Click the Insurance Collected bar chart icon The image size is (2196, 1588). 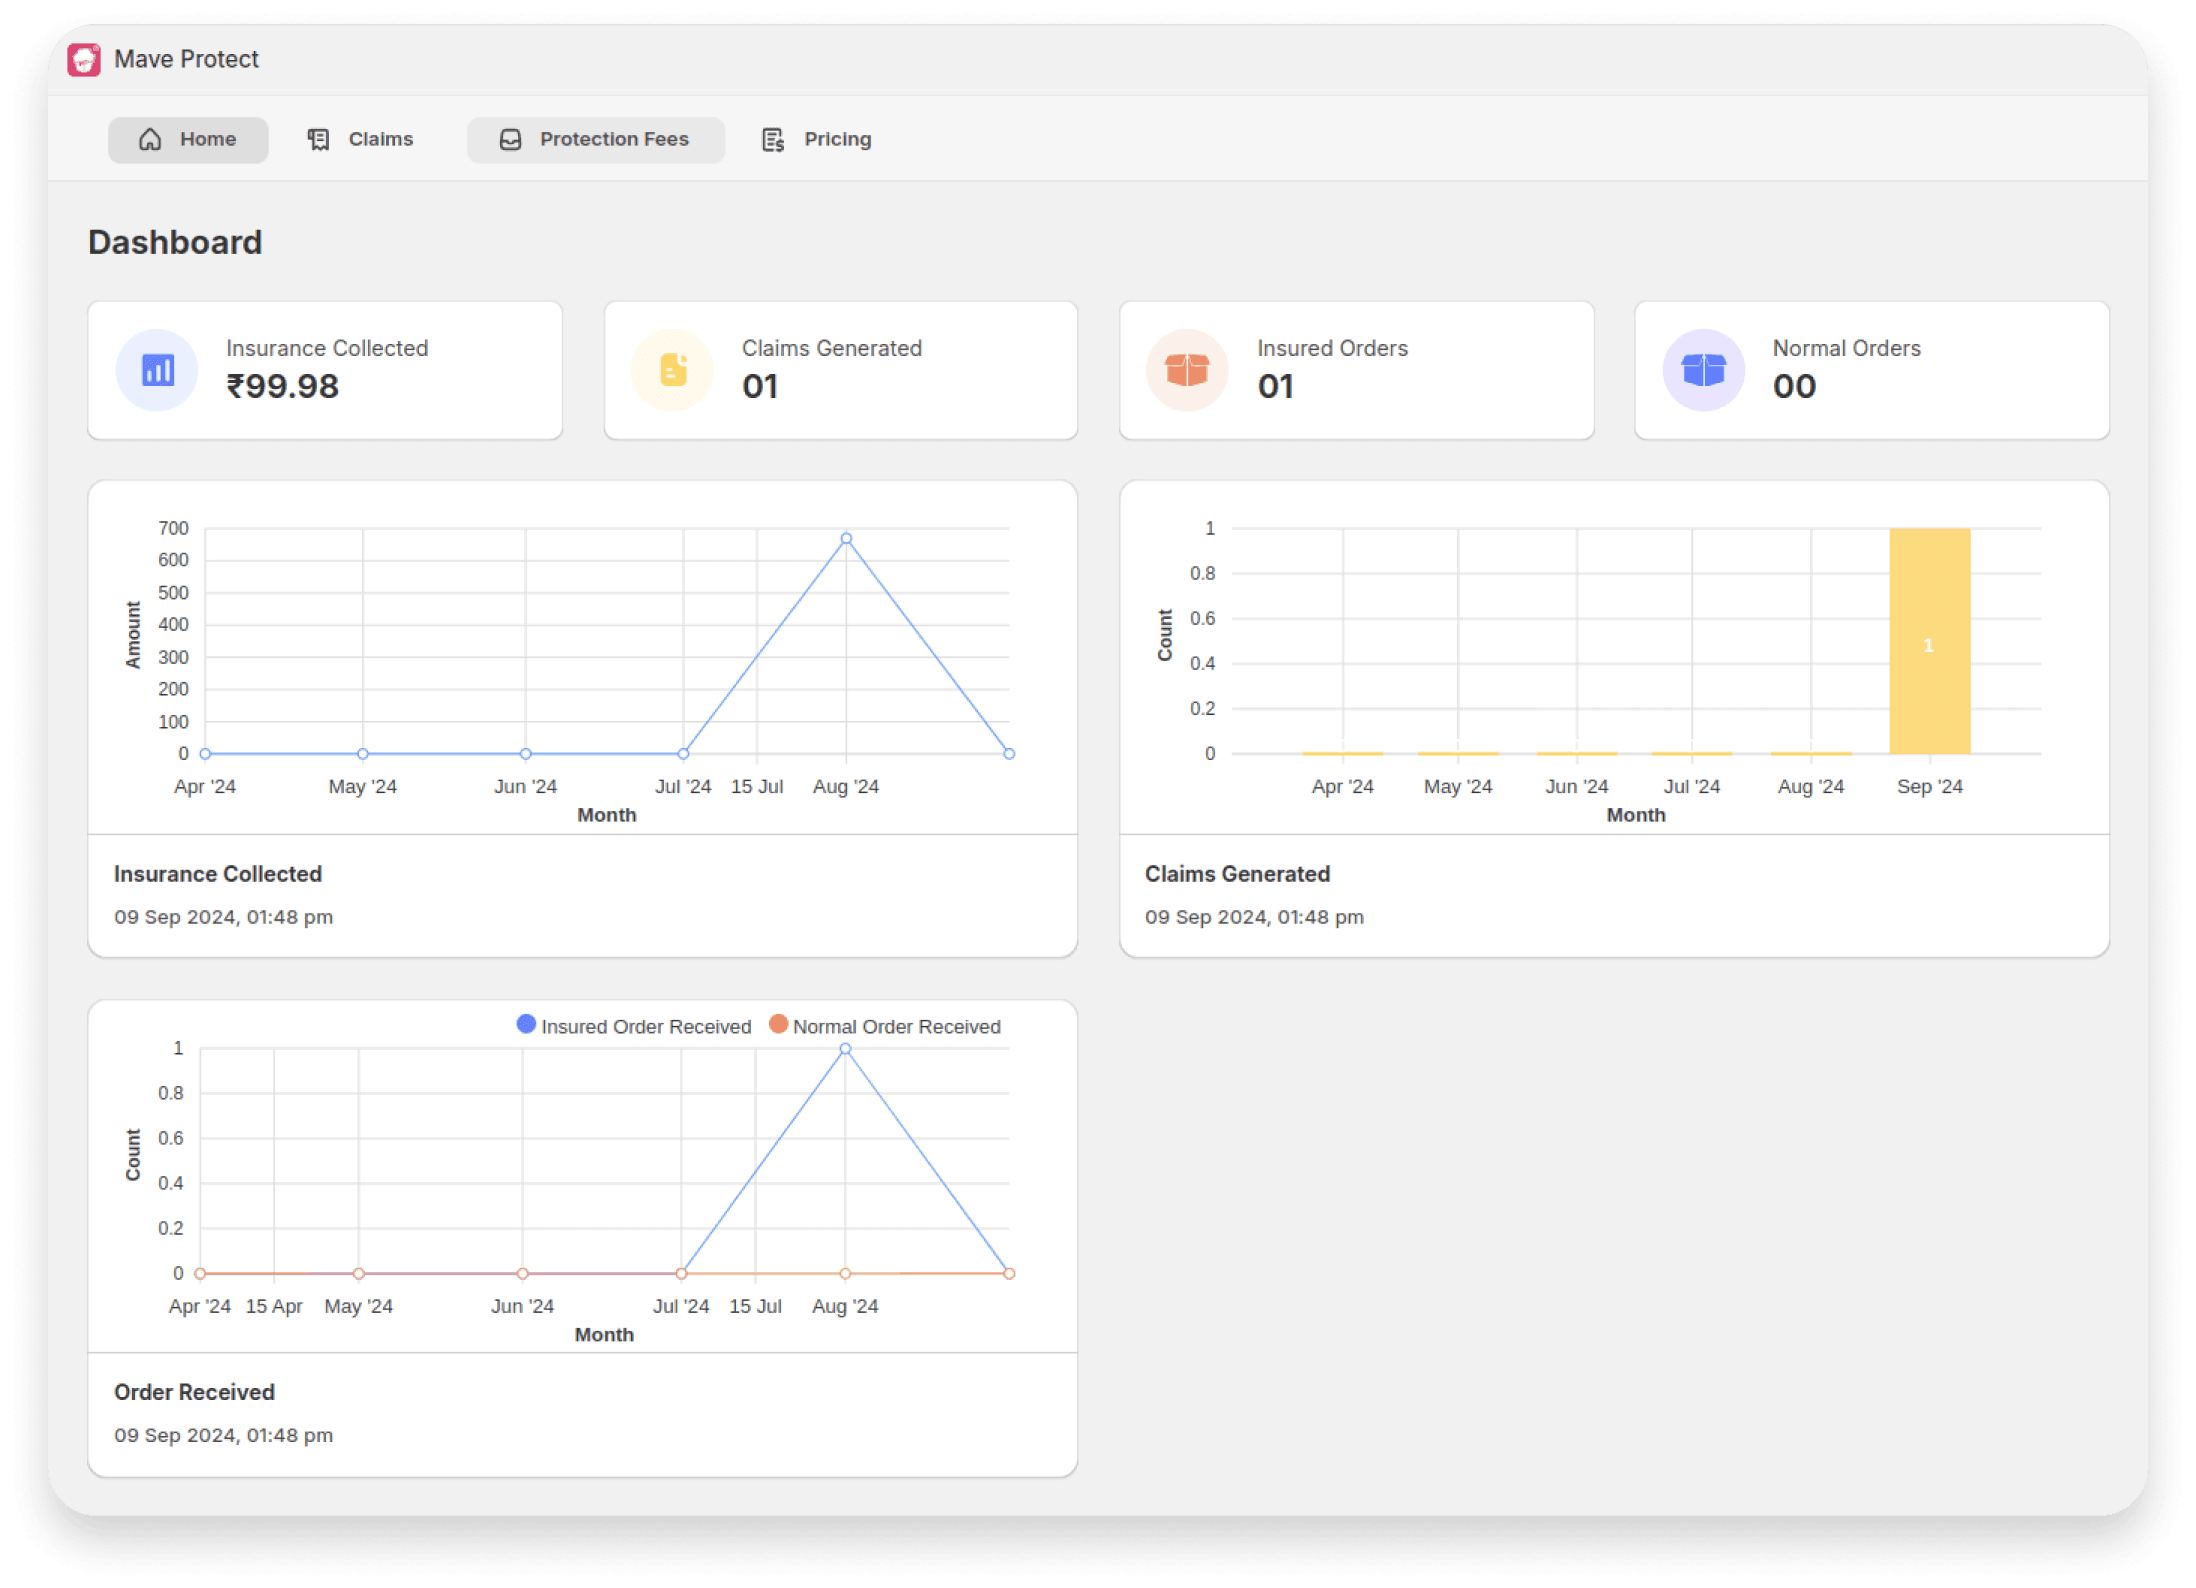point(157,370)
